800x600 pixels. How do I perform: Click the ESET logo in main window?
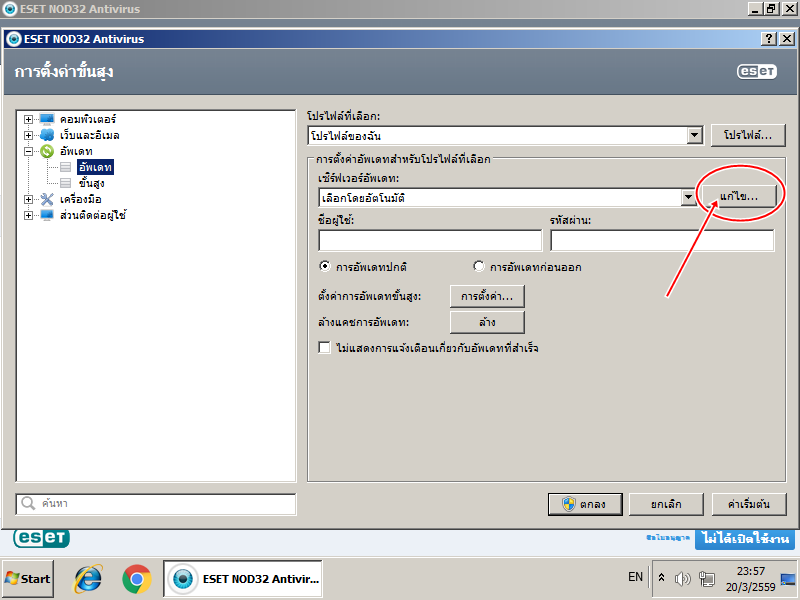41,538
